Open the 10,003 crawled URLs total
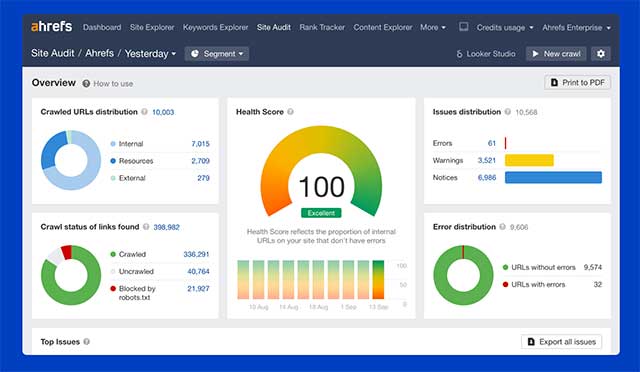 (x=163, y=112)
